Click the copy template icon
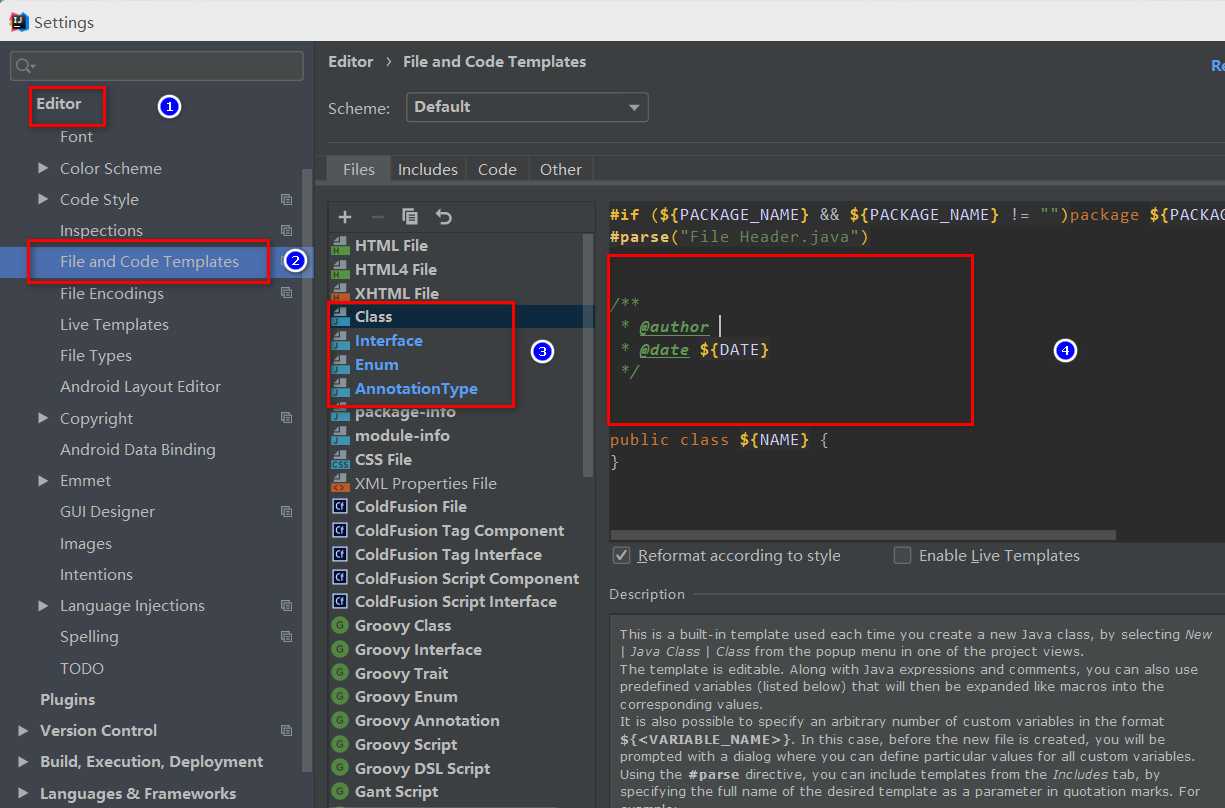This screenshot has height=808, width=1225. [410, 216]
